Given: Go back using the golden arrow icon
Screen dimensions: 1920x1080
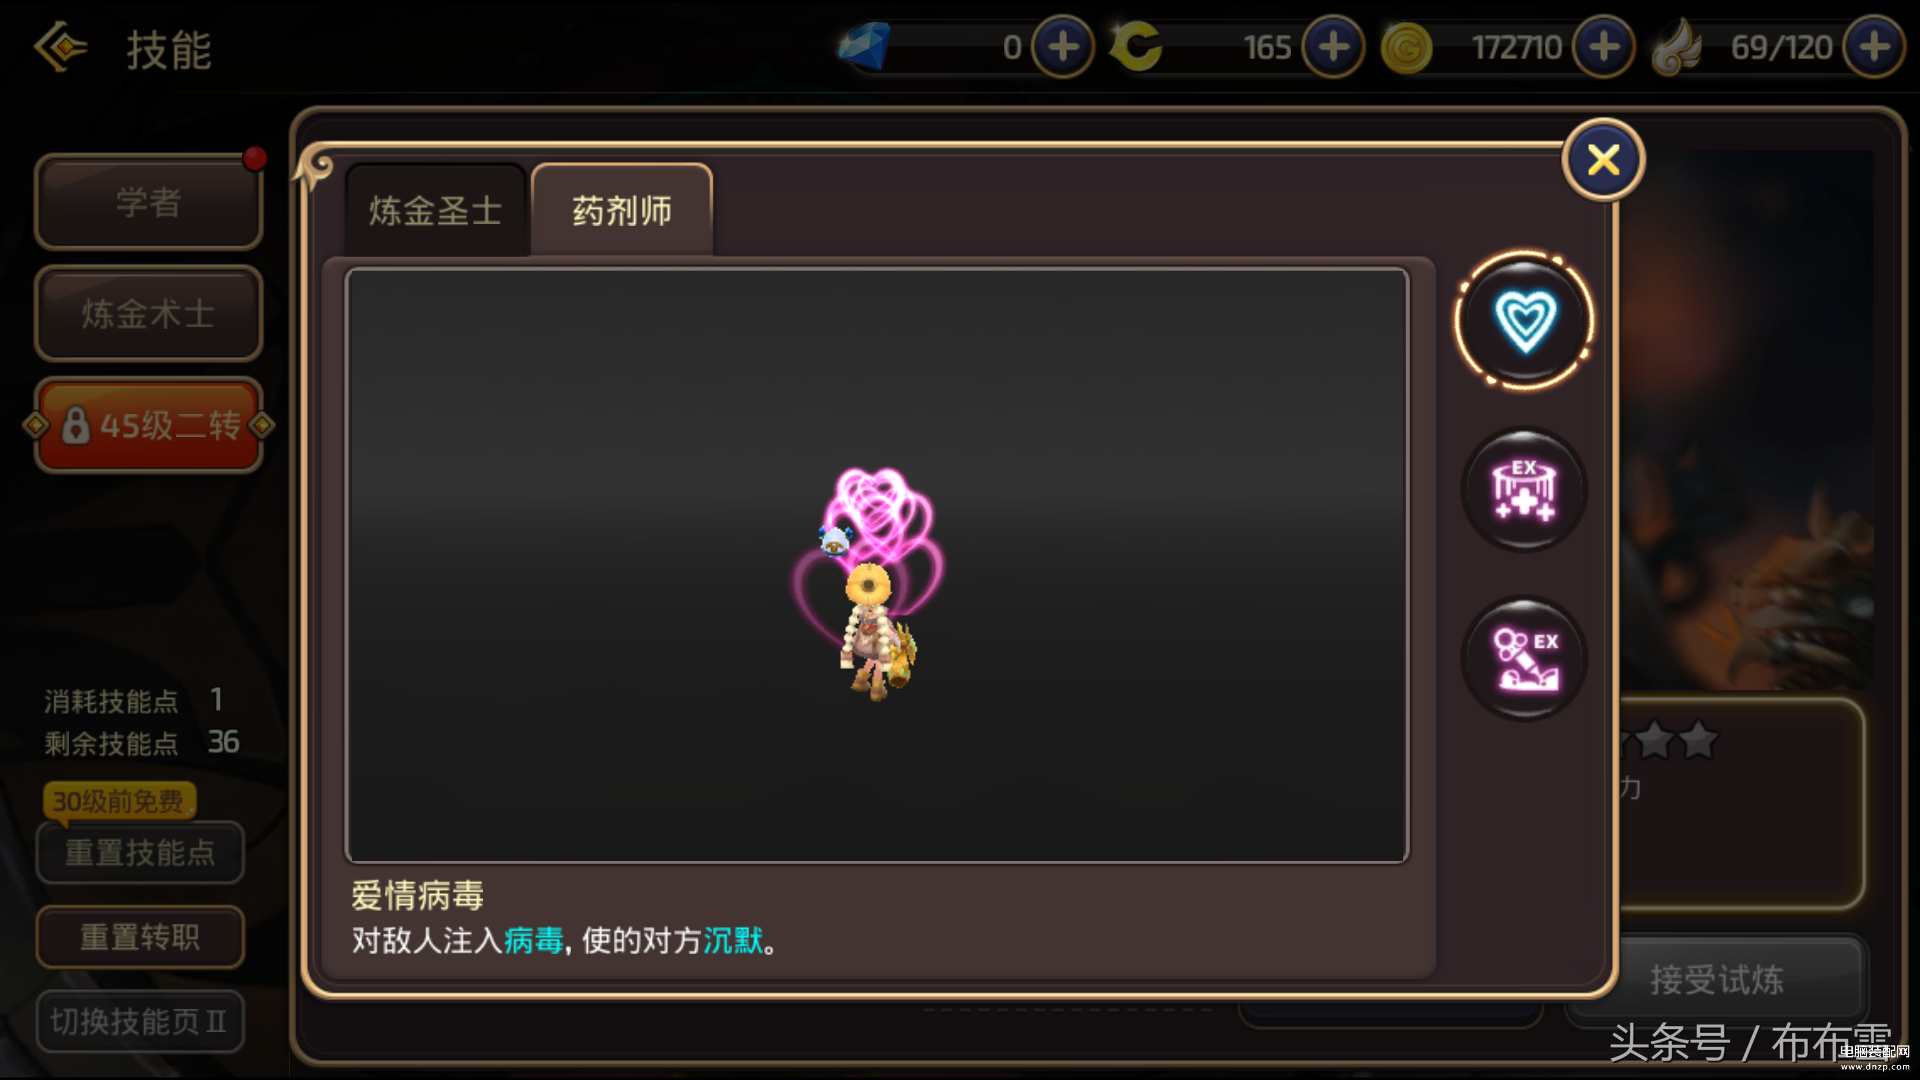Looking at the screenshot, I should pyautogui.click(x=61, y=47).
